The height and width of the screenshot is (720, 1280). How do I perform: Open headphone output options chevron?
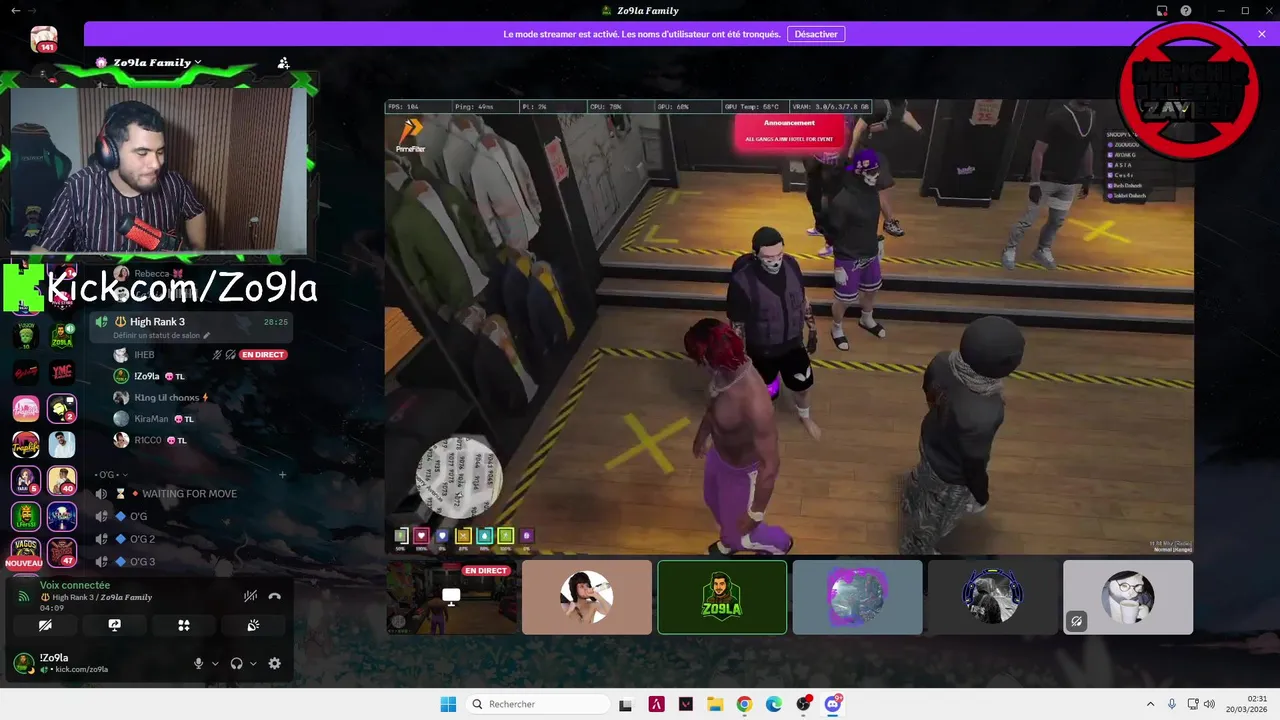tap(254, 663)
